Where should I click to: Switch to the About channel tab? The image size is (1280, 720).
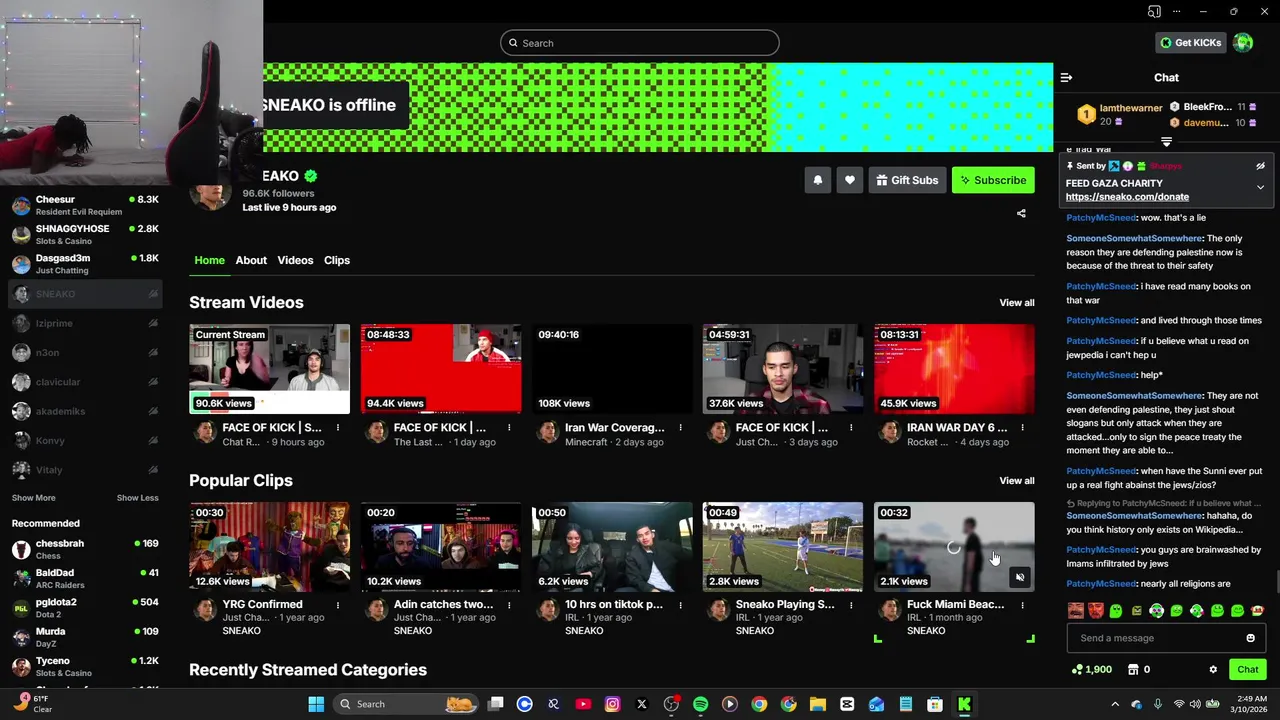[x=251, y=260]
